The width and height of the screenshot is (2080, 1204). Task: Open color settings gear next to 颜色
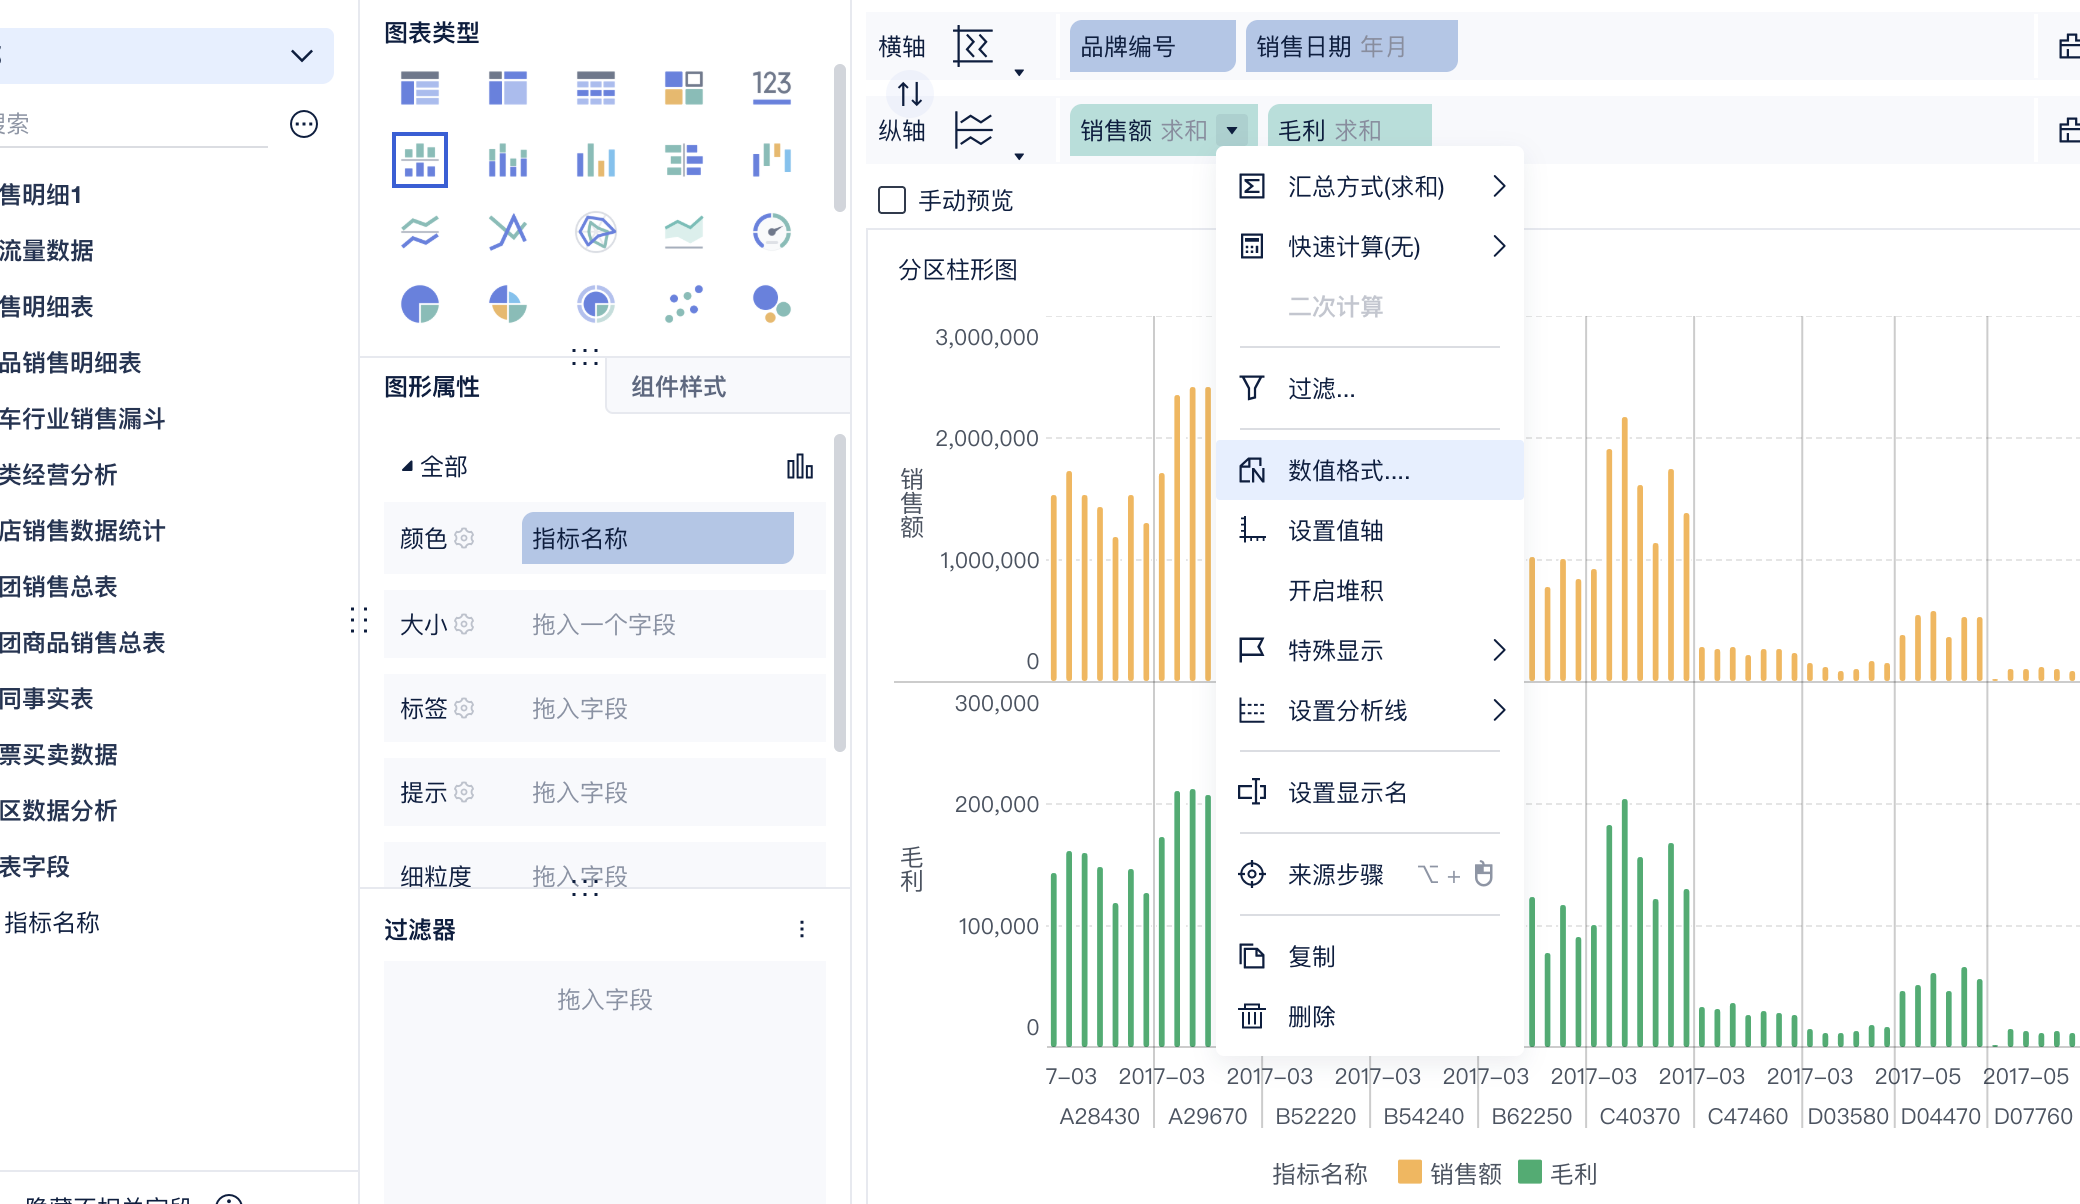click(x=464, y=538)
